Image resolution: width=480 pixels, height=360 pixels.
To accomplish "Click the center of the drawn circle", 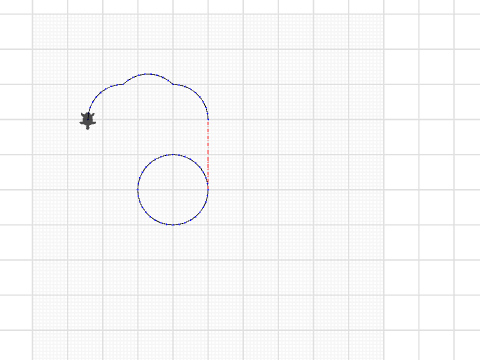I will tap(173, 190).
